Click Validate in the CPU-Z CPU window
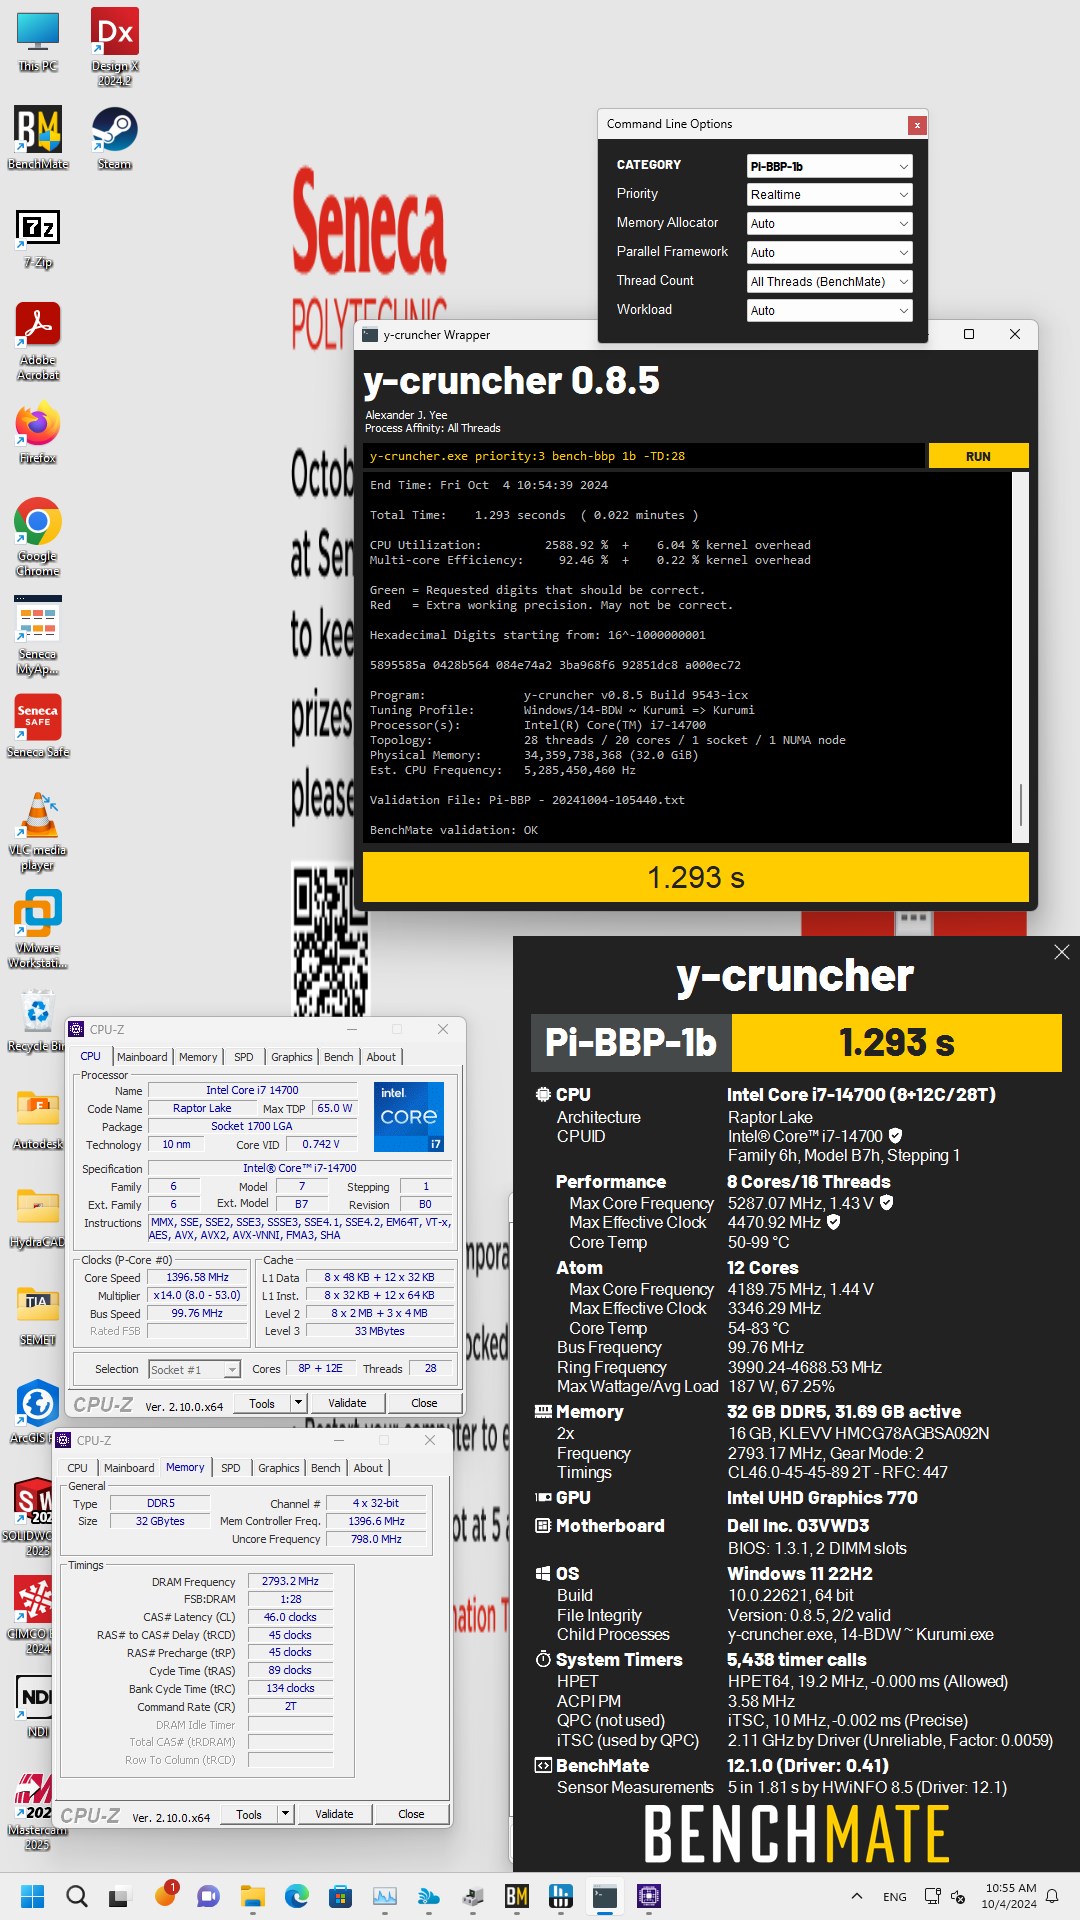1080x1920 pixels. [x=347, y=1403]
